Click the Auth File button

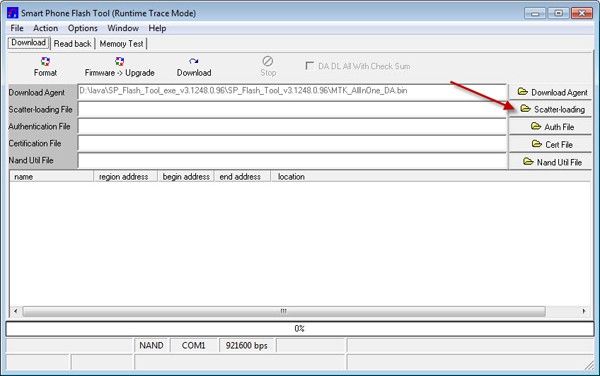[550, 127]
